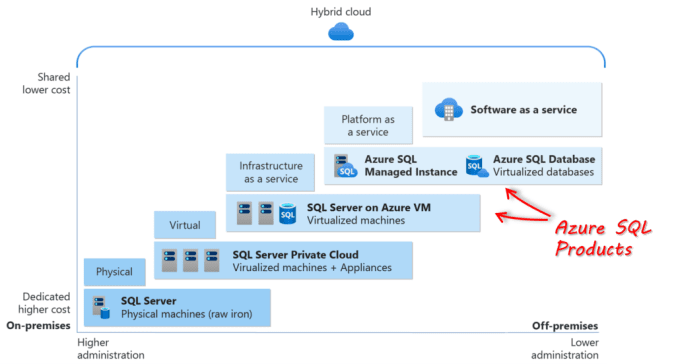Click the Azure SQL Database title
This screenshot has width=676, height=364.
click(x=544, y=159)
